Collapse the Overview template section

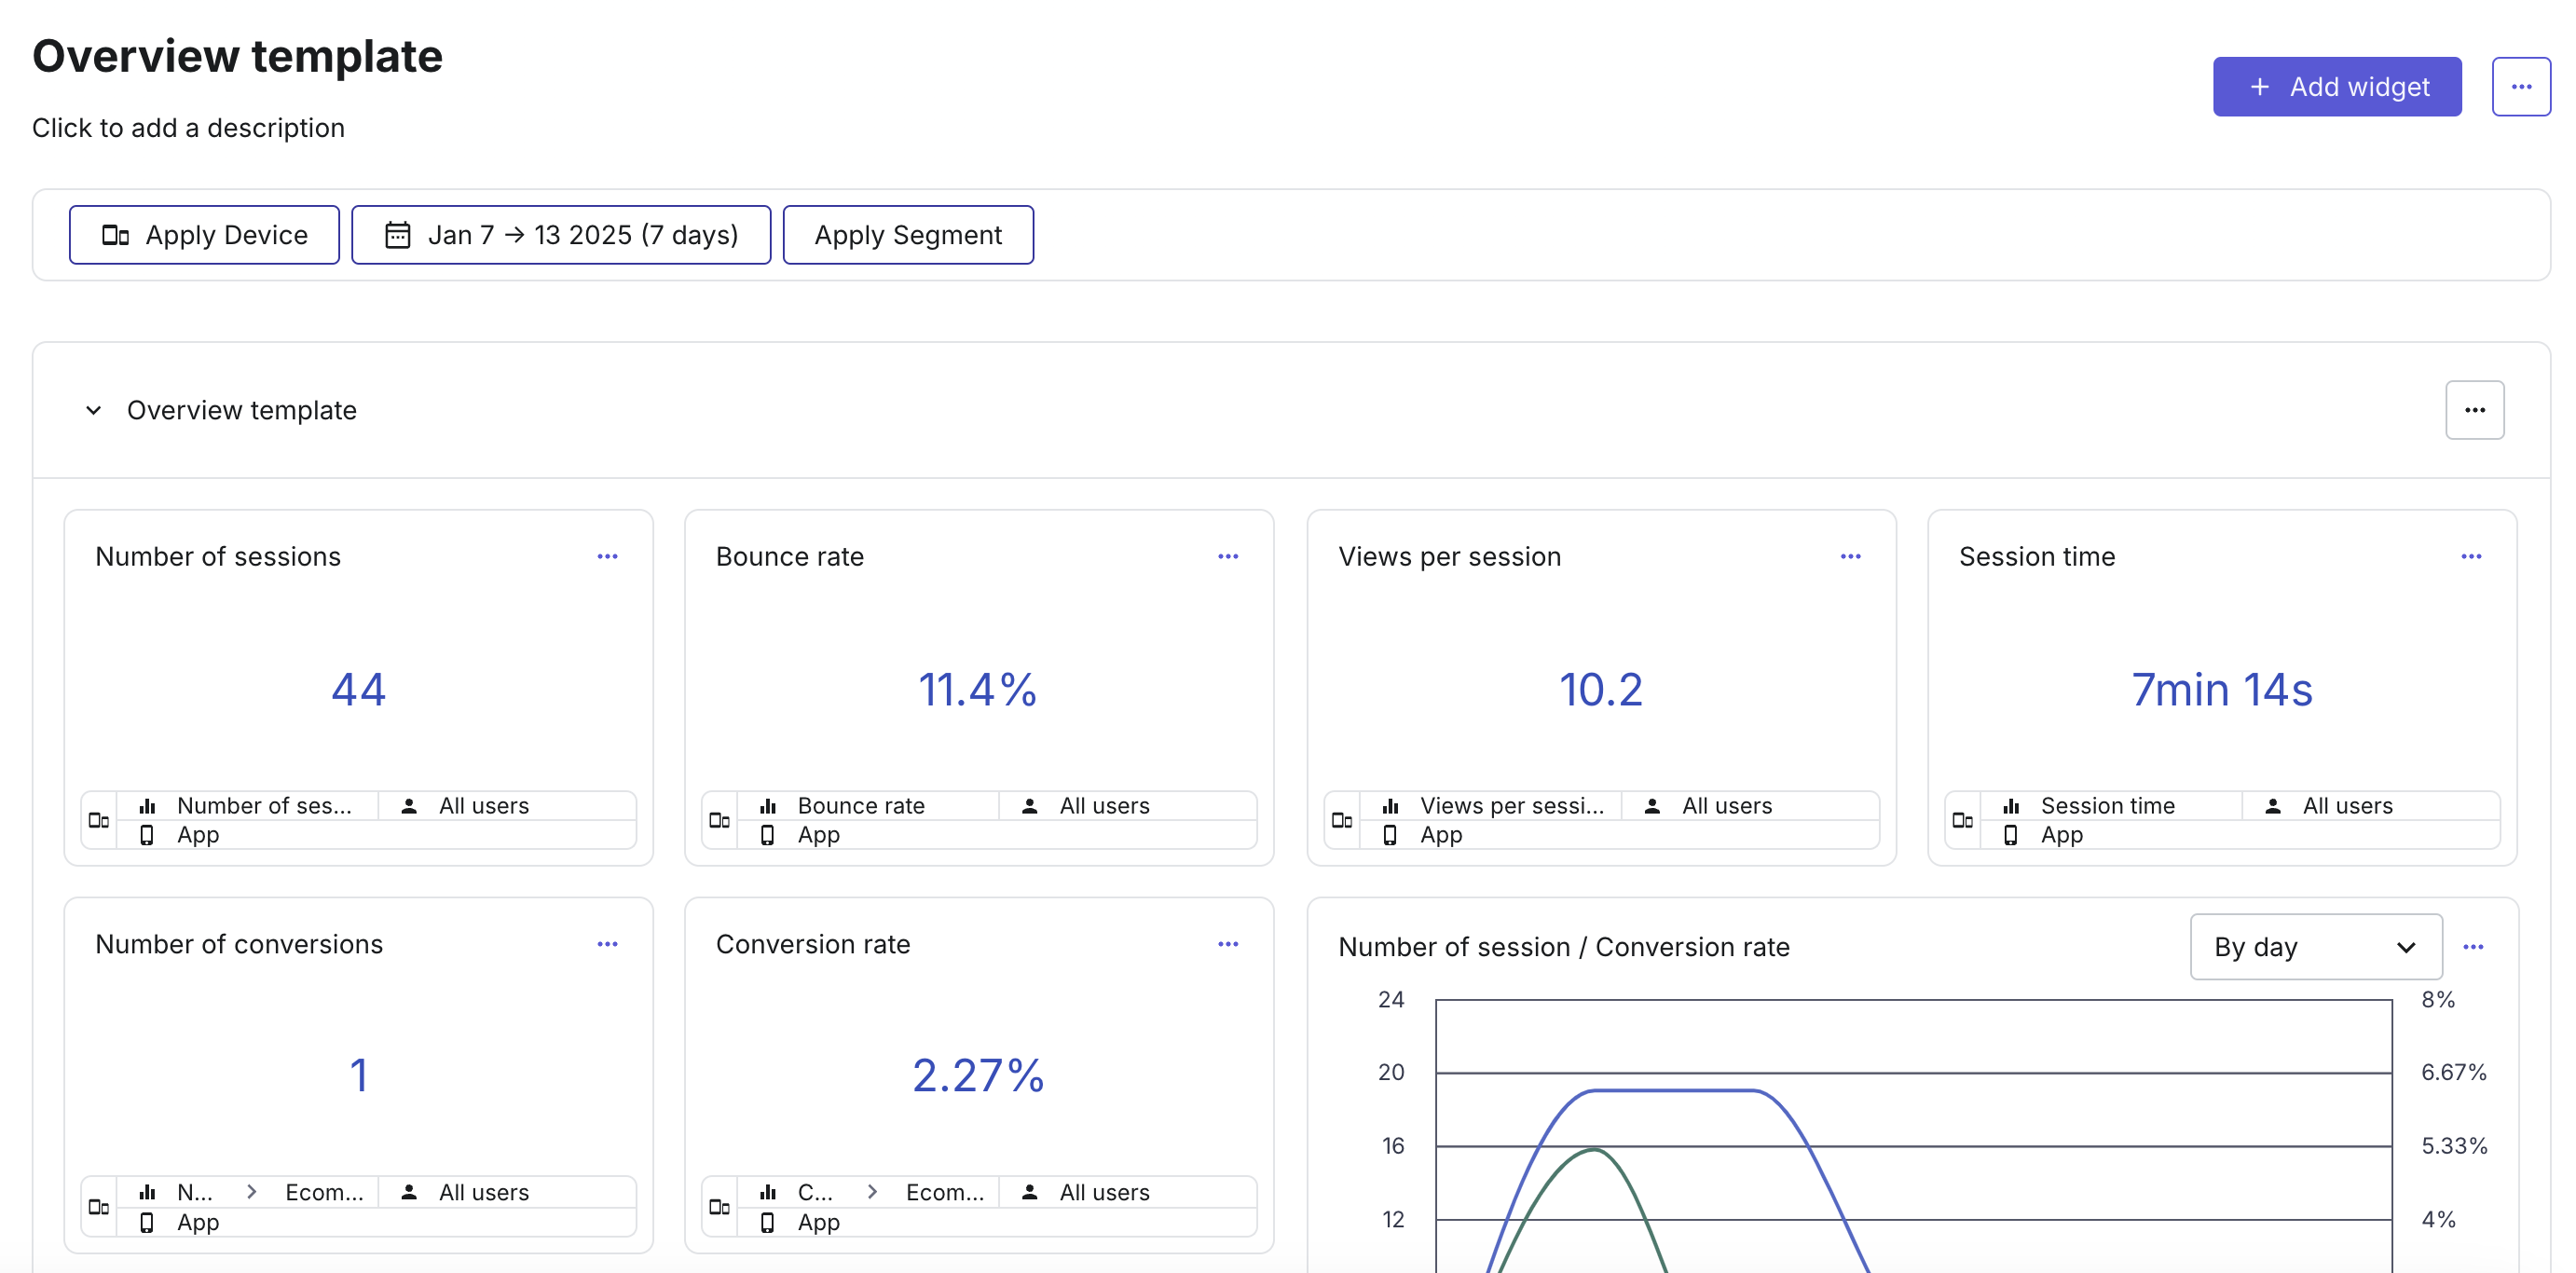[93, 410]
